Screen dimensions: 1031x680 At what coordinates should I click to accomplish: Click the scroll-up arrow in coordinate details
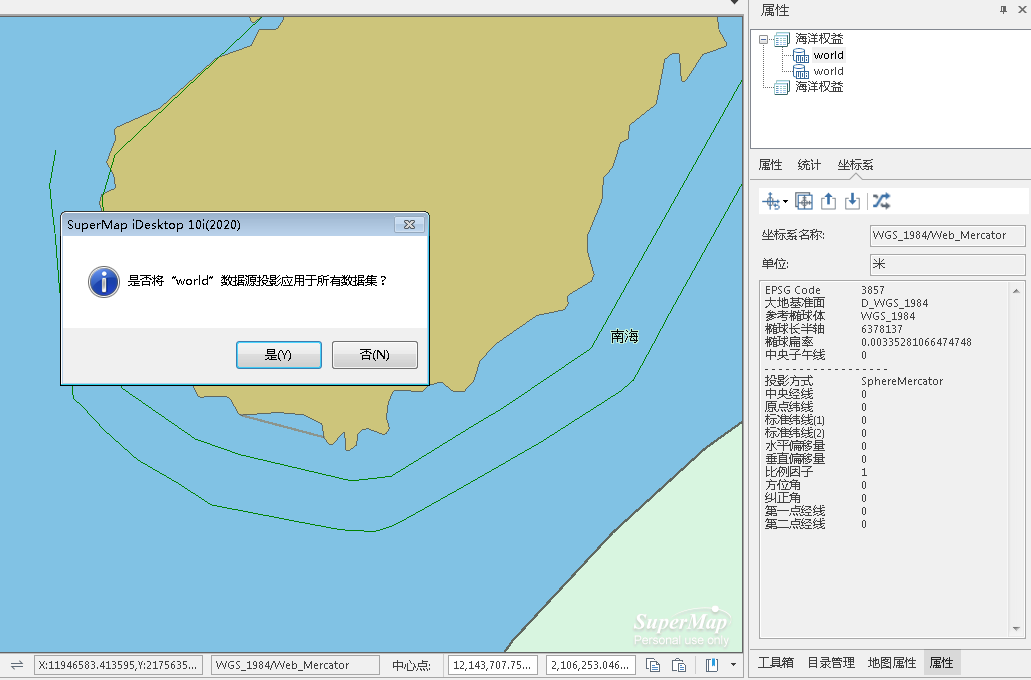click(x=1016, y=291)
